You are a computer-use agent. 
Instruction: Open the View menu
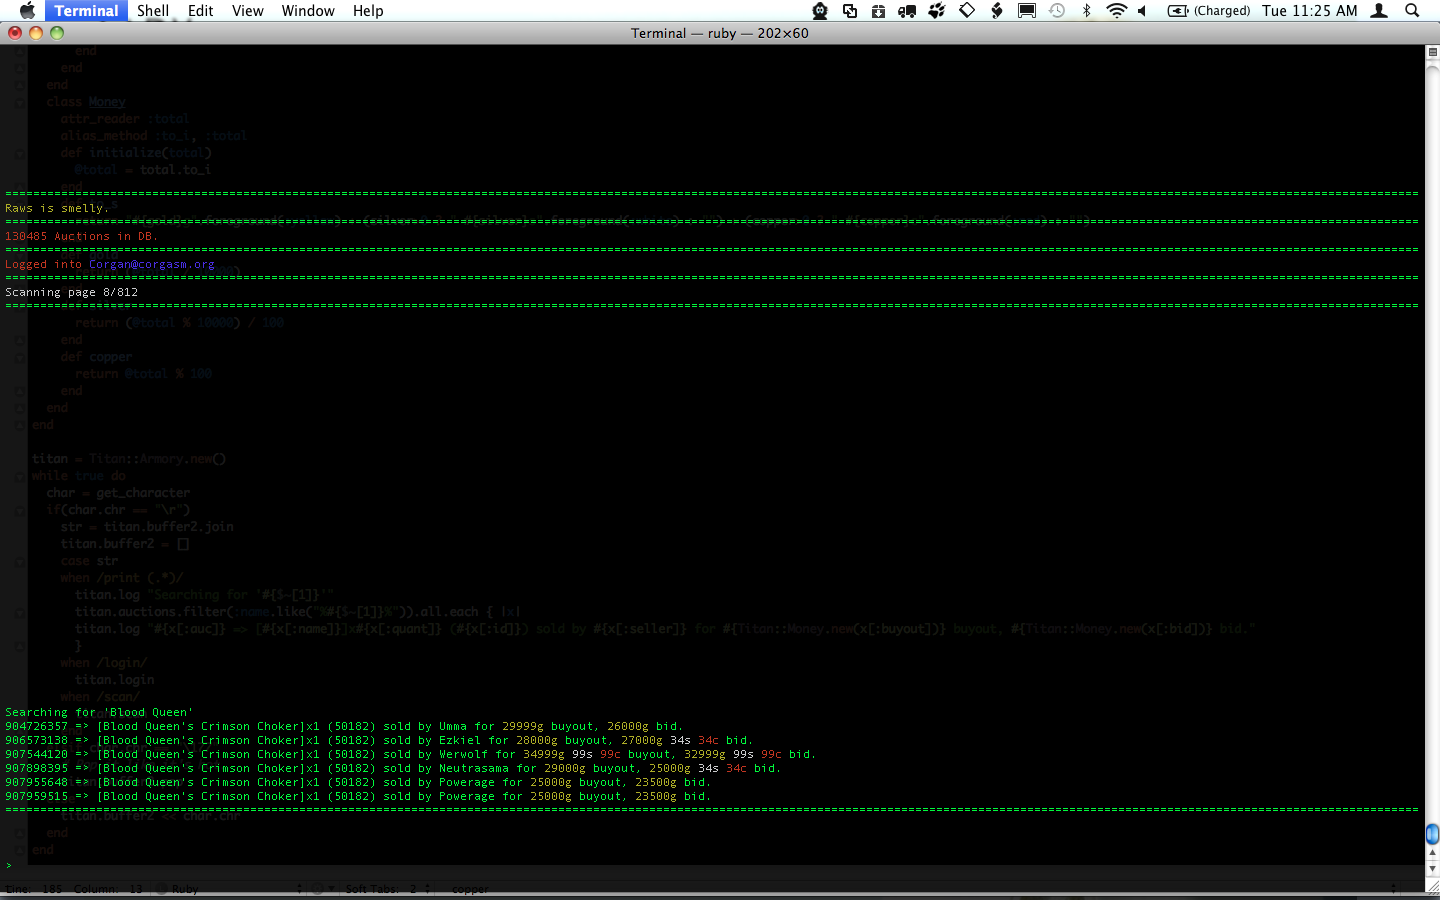point(247,10)
